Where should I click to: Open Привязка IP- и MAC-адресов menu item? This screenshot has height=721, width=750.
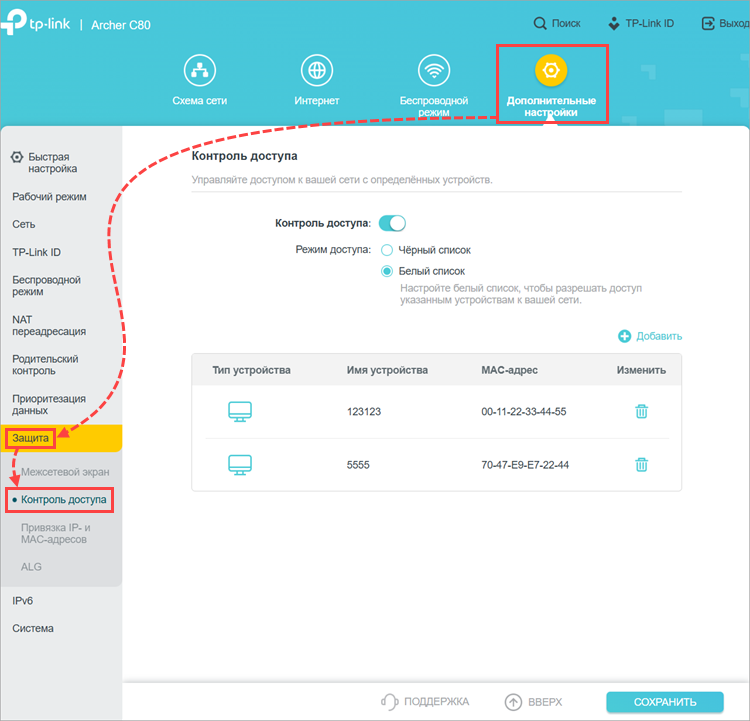[x=68, y=532]
